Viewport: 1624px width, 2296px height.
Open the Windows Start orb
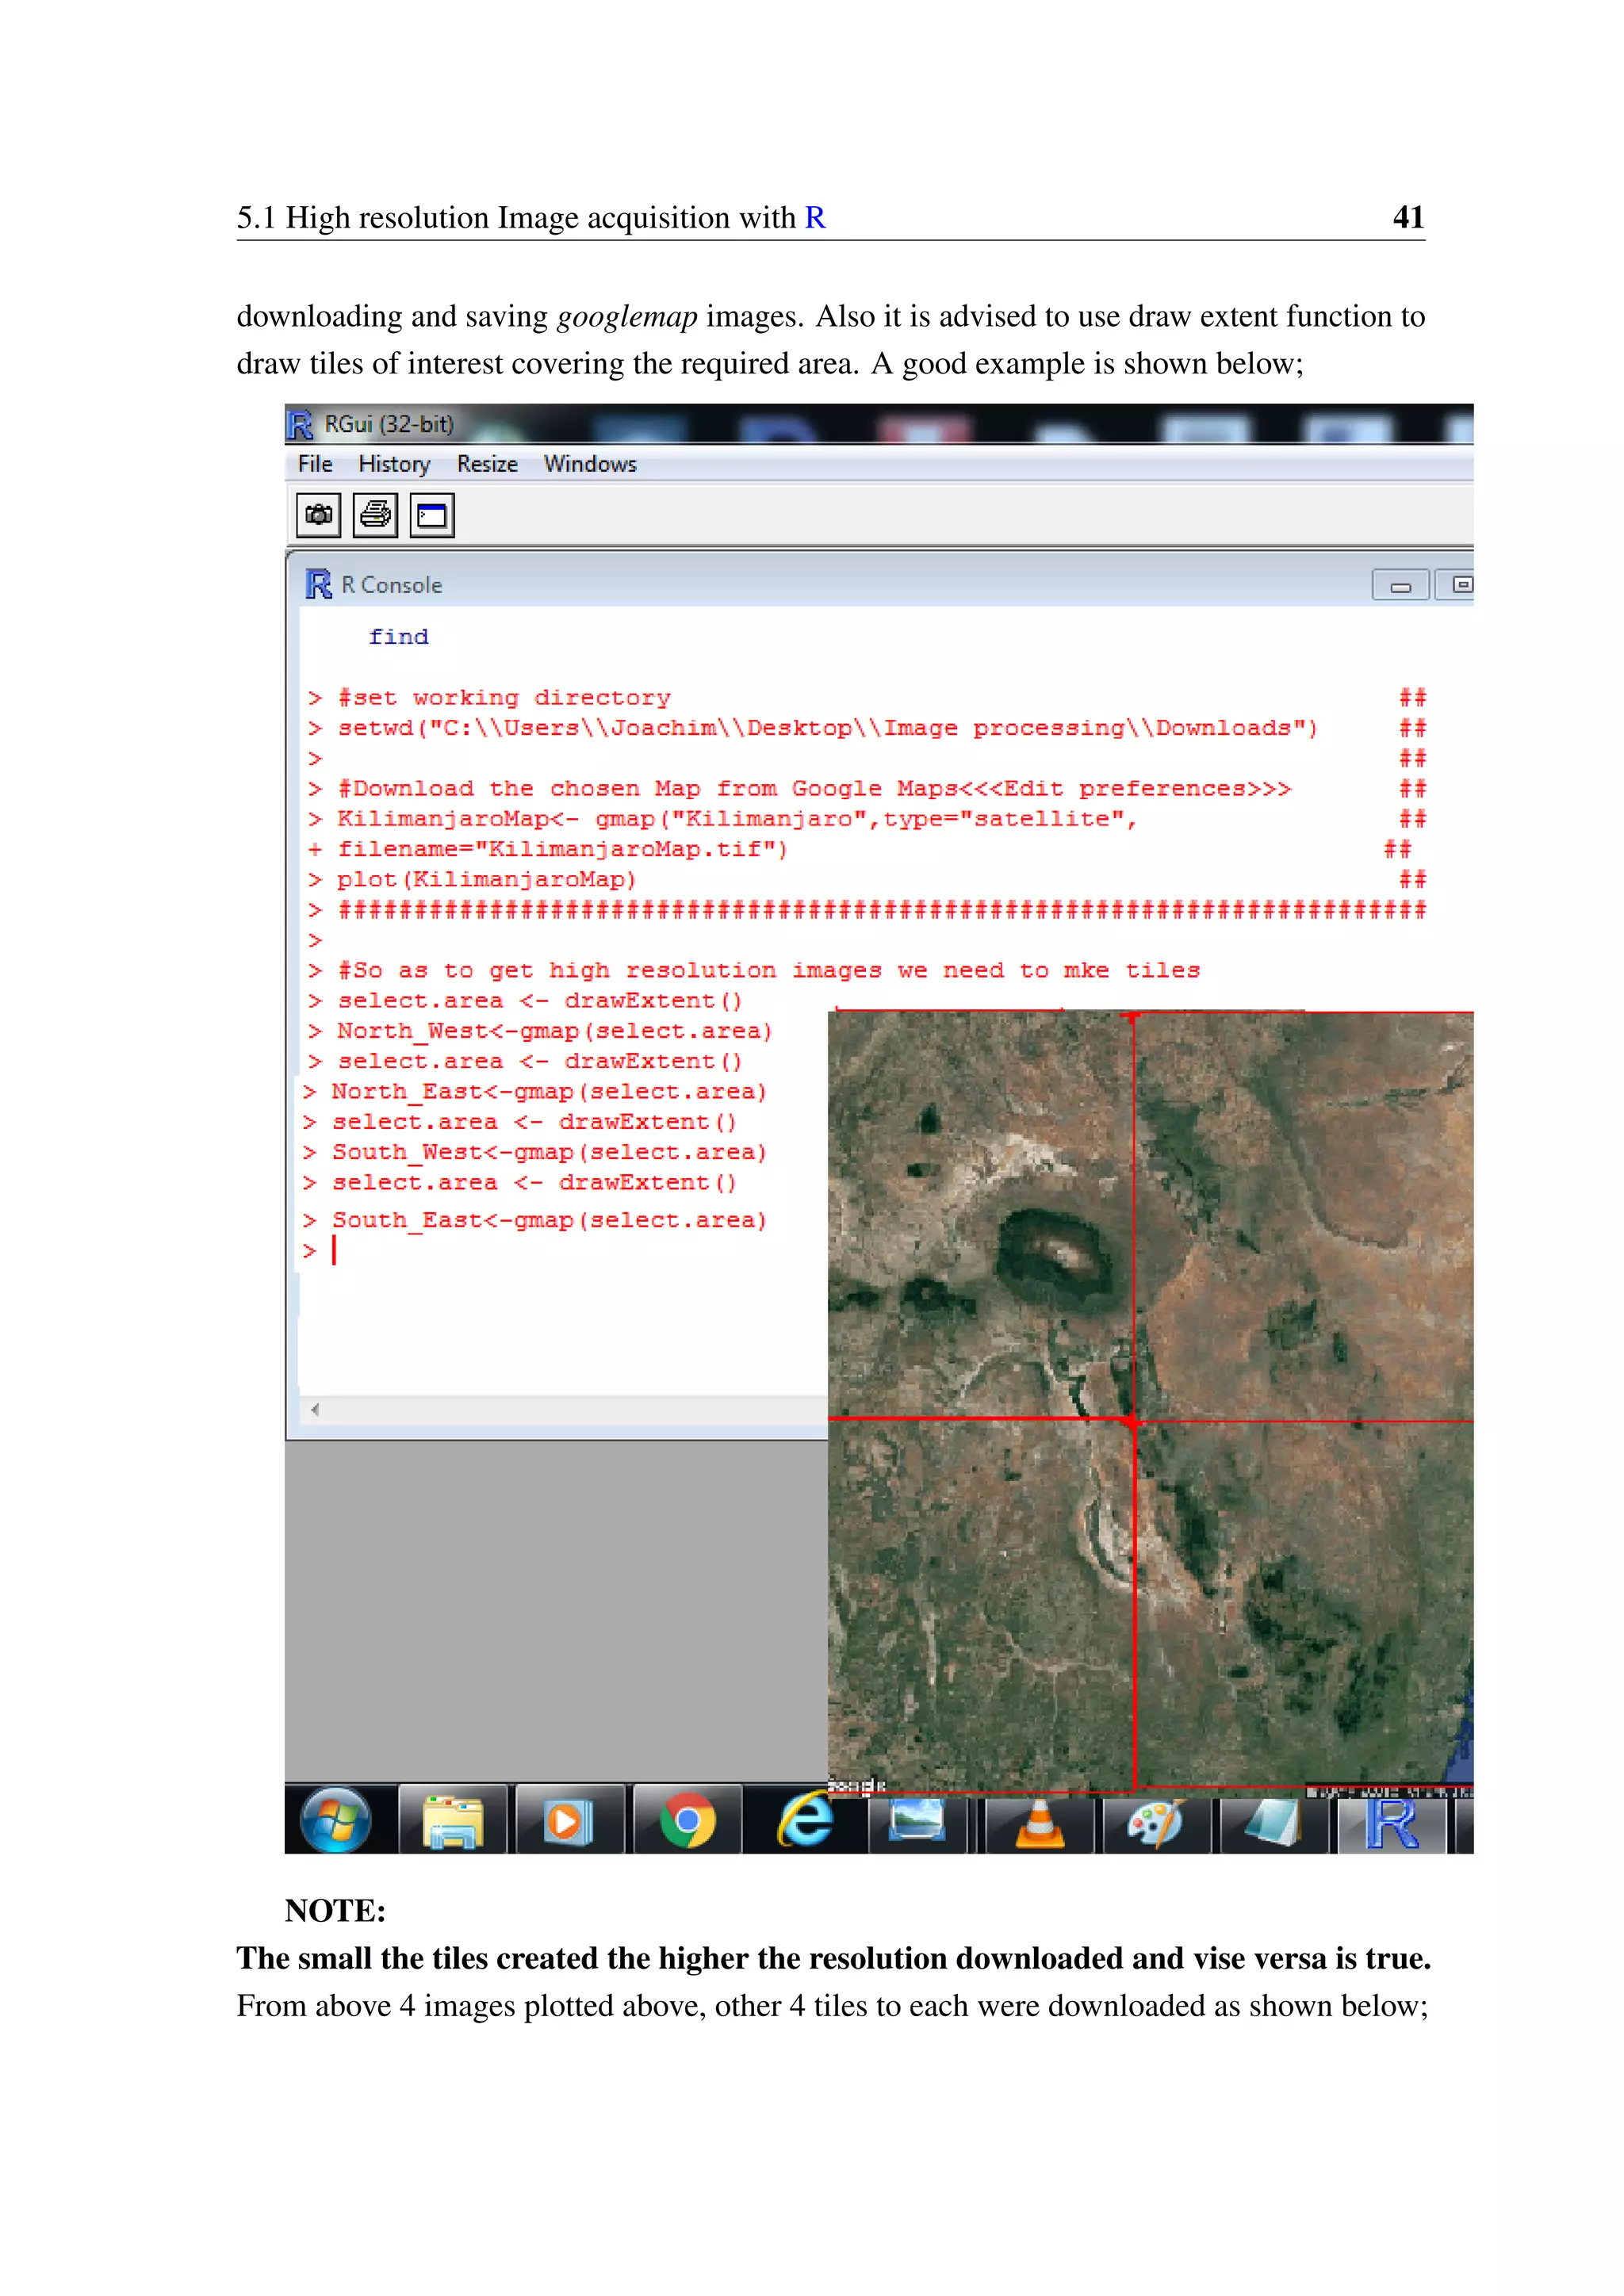[335, 1821]
